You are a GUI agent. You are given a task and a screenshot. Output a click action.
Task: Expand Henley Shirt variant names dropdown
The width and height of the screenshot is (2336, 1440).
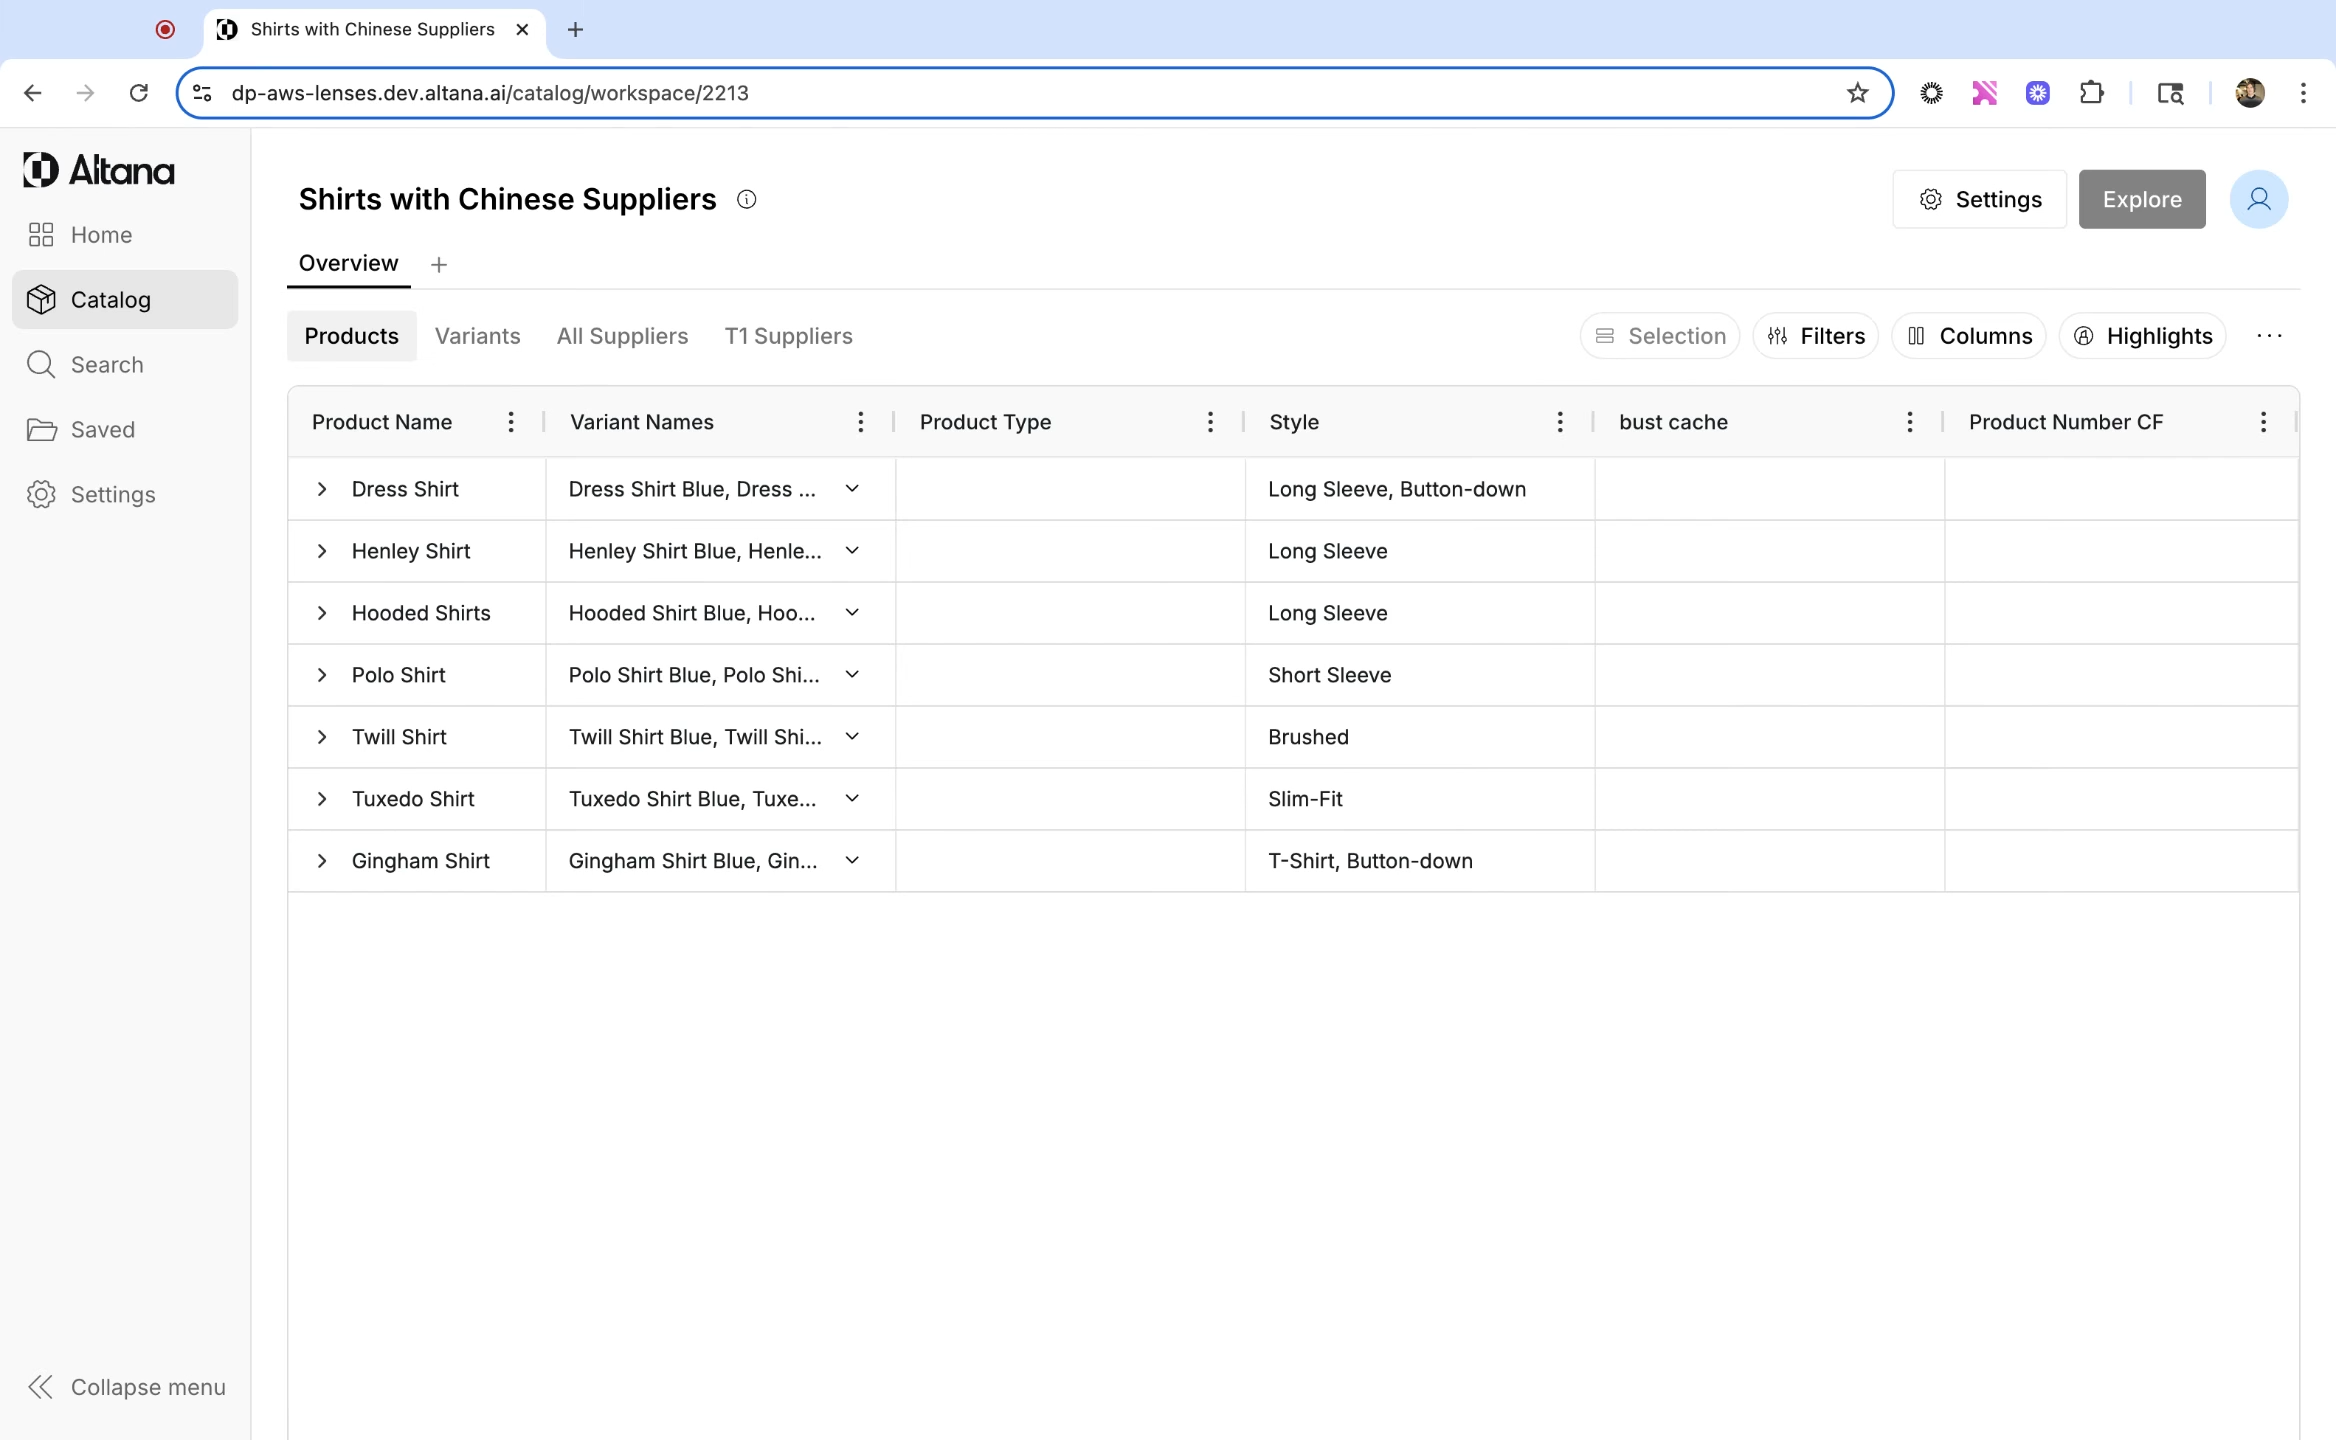(x=852, y=551)
